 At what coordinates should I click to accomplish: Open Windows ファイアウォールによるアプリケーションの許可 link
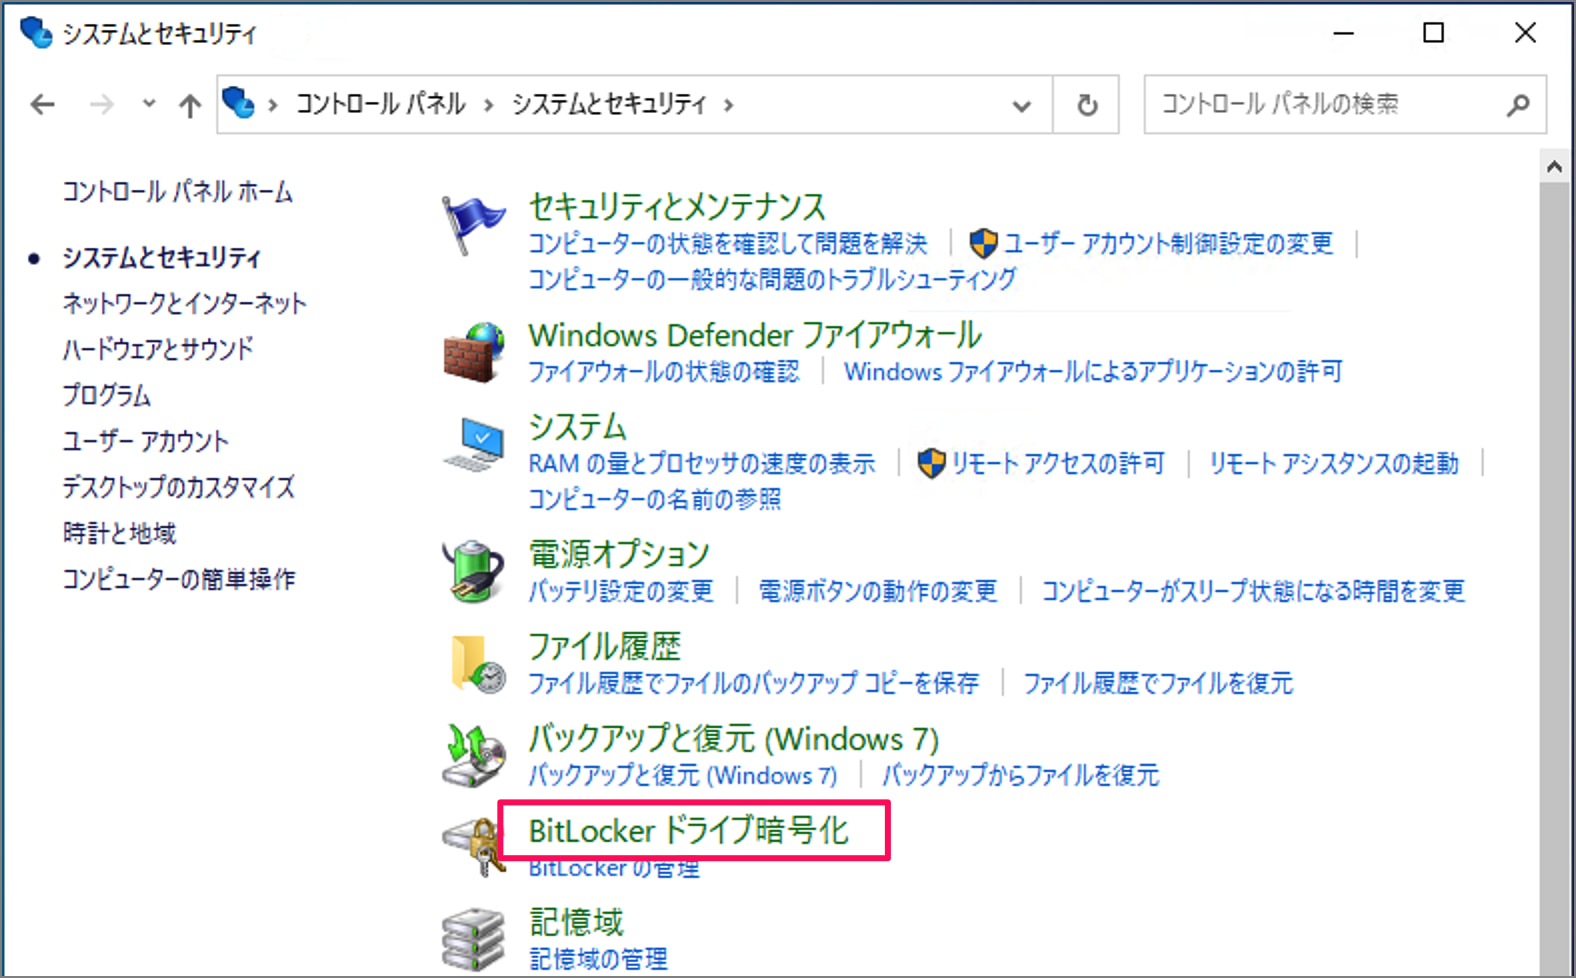1093,372
